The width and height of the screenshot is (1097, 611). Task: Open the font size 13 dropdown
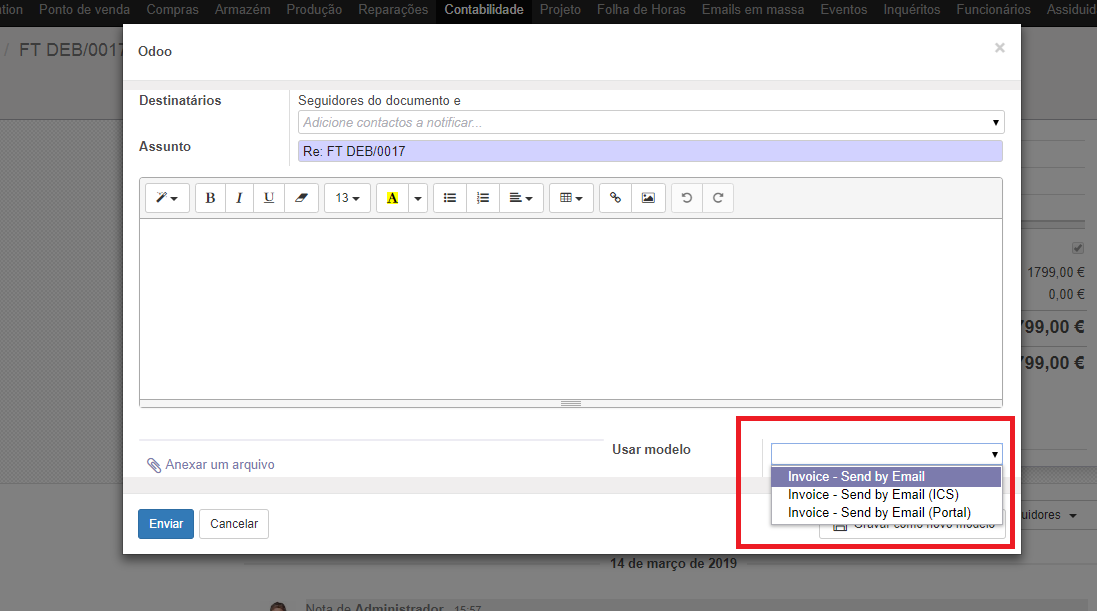coord(347,198)
